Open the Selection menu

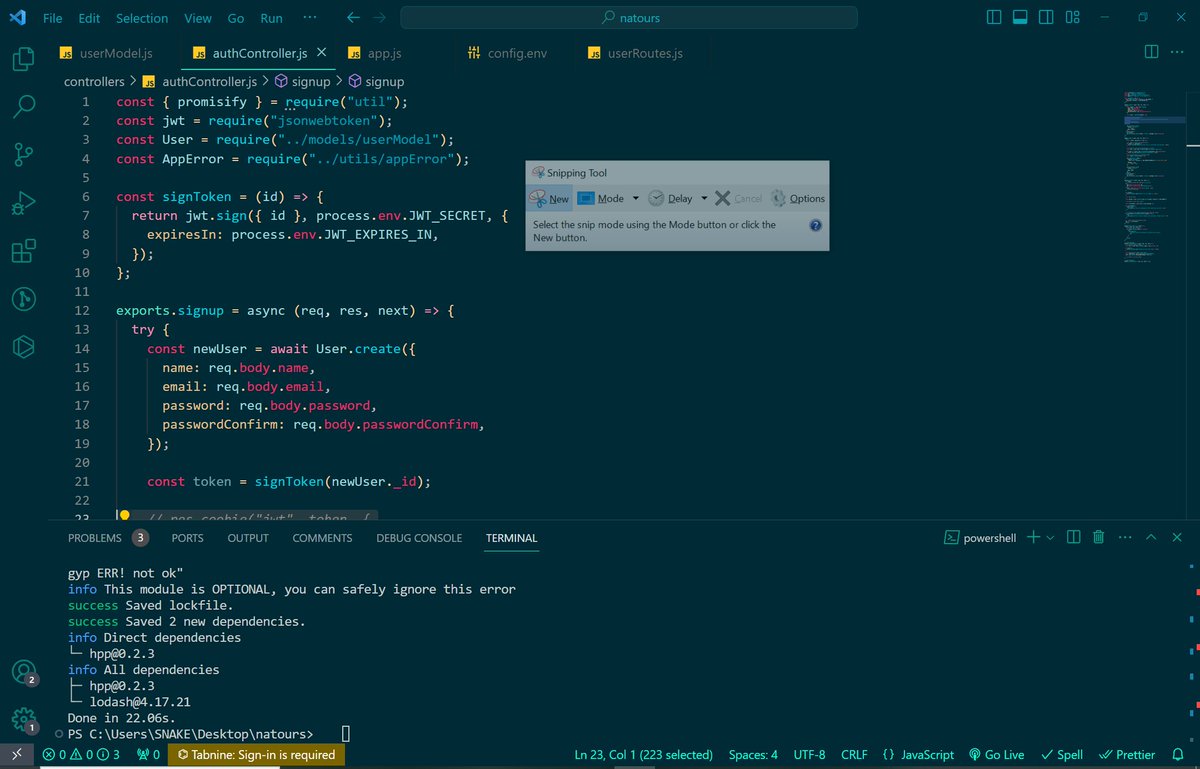tap(142, 18)
